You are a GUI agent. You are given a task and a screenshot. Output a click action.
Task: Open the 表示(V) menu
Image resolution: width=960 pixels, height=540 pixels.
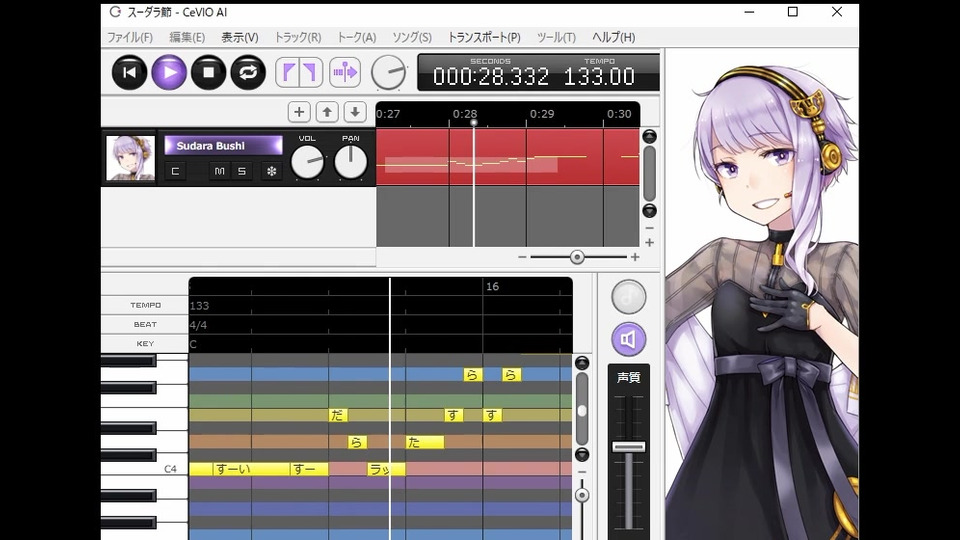[239, 37]
